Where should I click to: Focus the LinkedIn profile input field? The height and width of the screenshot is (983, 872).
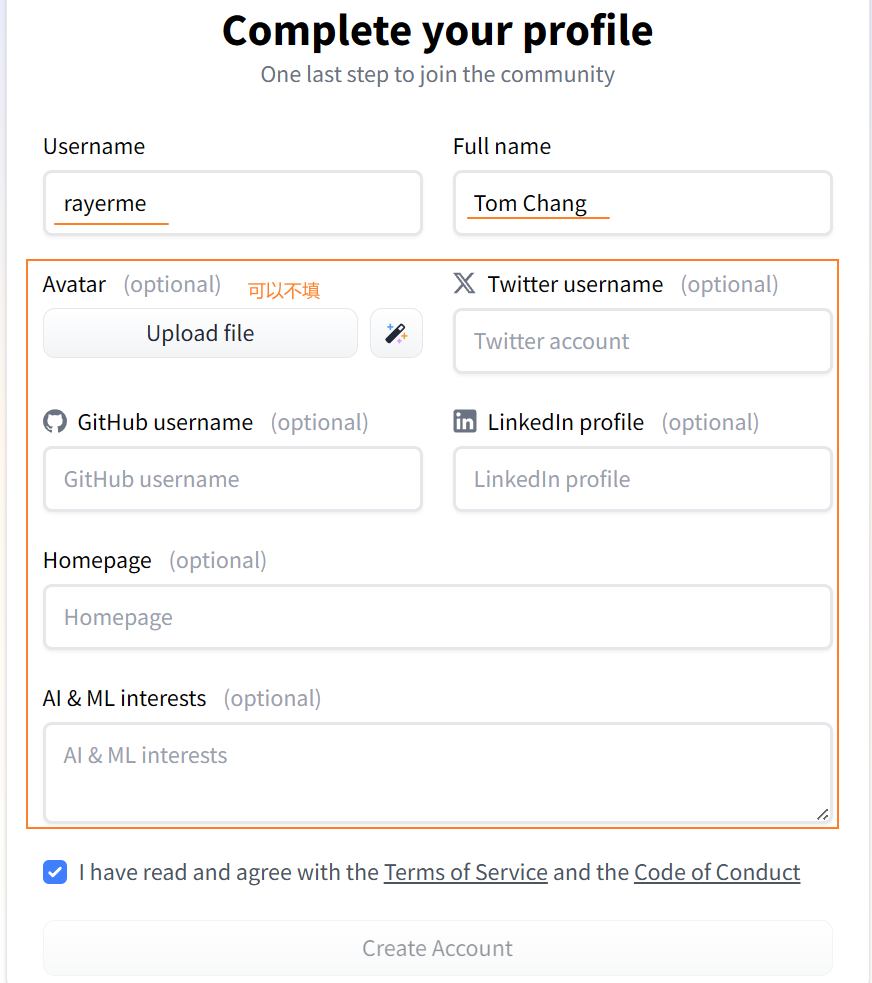point(642,480)
